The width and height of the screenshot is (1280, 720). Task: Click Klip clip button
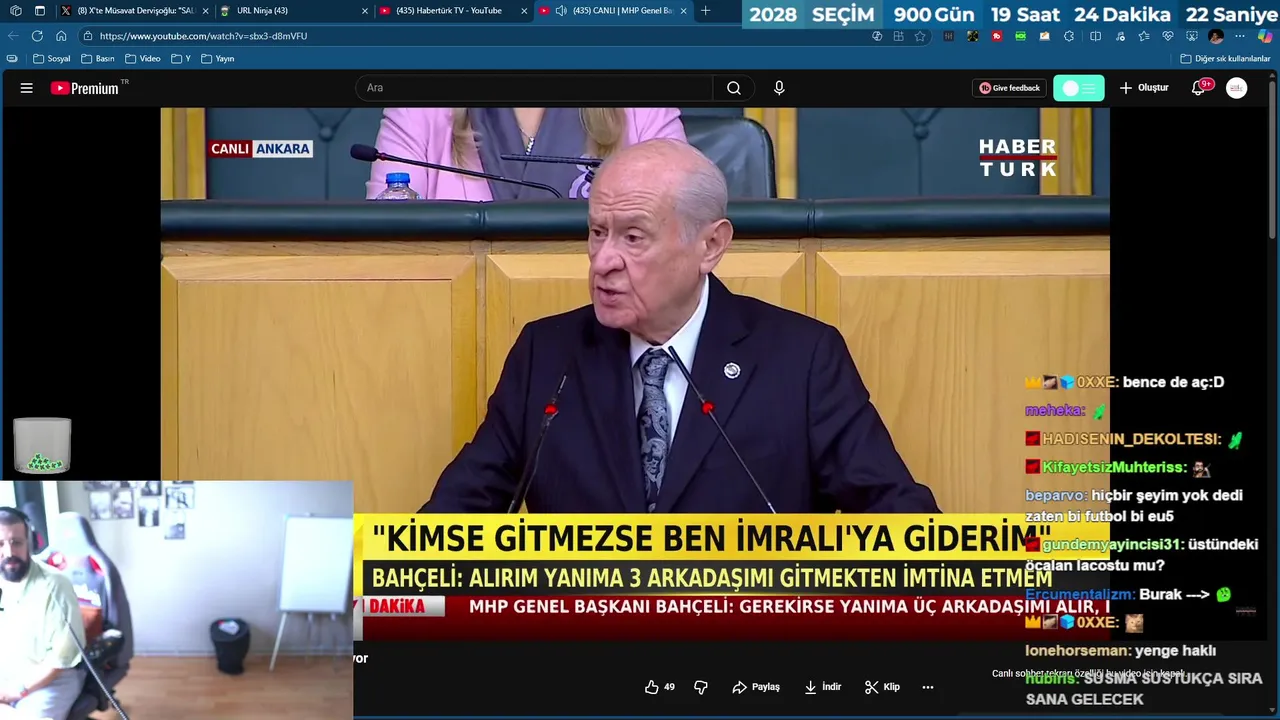point(882,687)
